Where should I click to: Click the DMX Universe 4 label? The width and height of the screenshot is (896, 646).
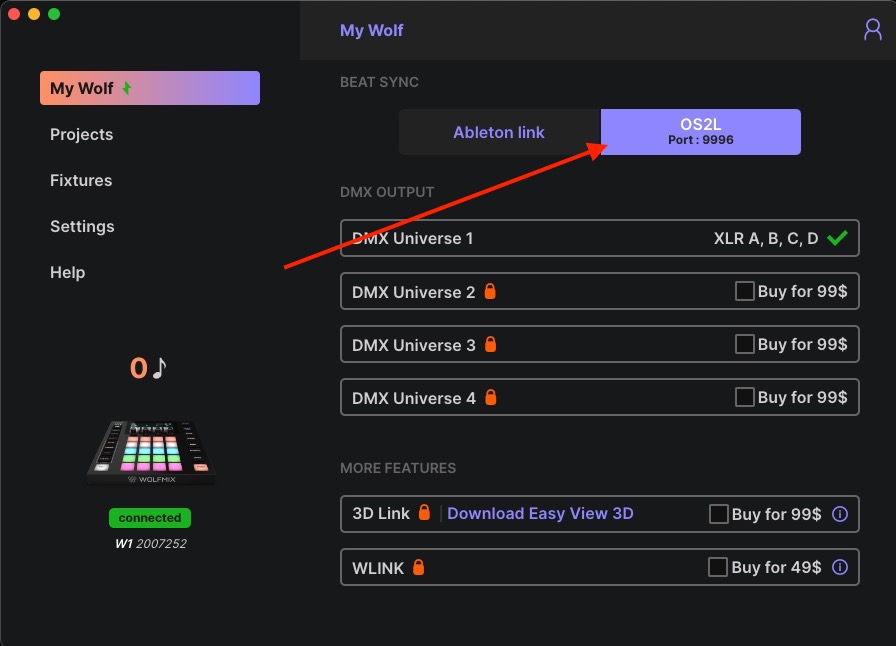[414, 398]
